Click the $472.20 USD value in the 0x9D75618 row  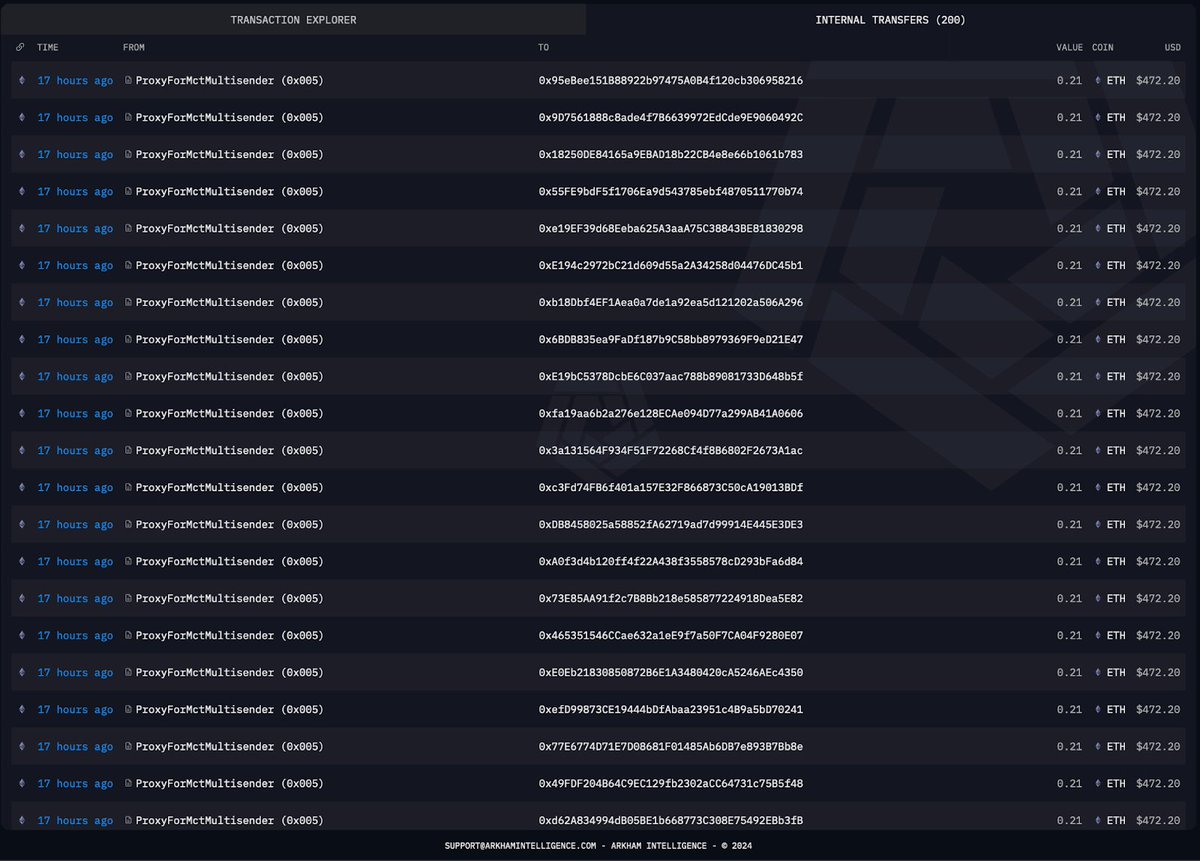point(1158,118)
